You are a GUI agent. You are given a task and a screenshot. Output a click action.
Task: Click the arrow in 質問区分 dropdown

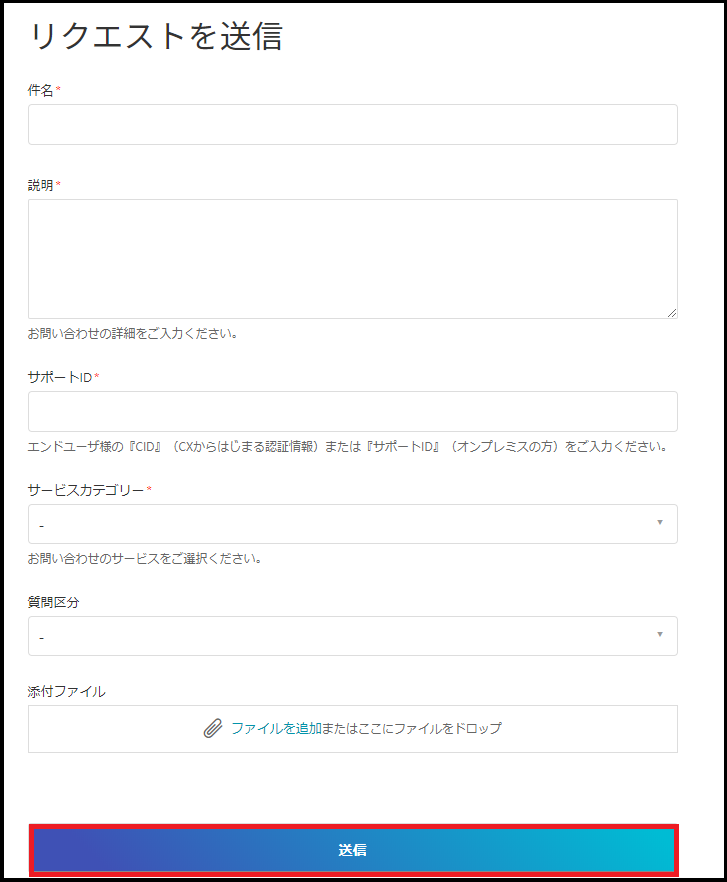tap(659, 634)
